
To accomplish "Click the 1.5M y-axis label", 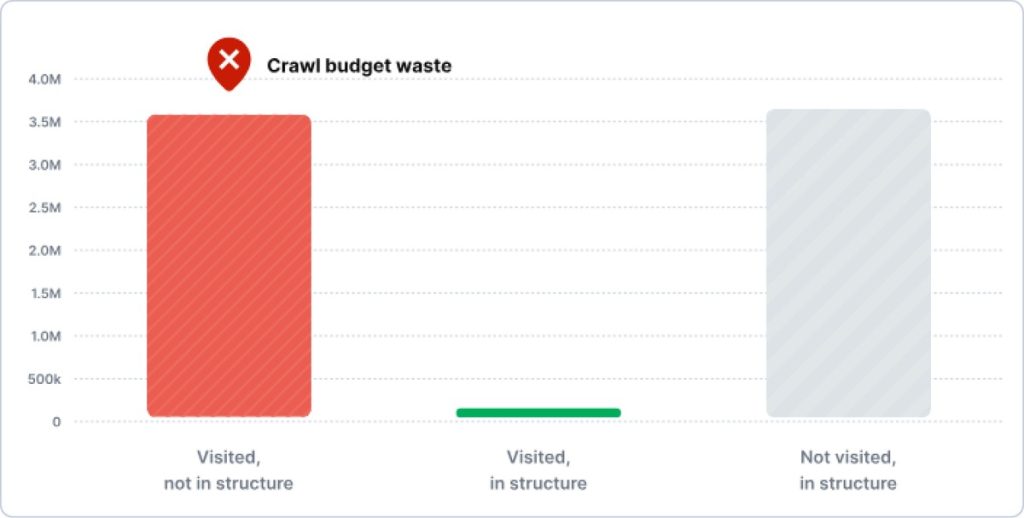I will click(44, 293).
